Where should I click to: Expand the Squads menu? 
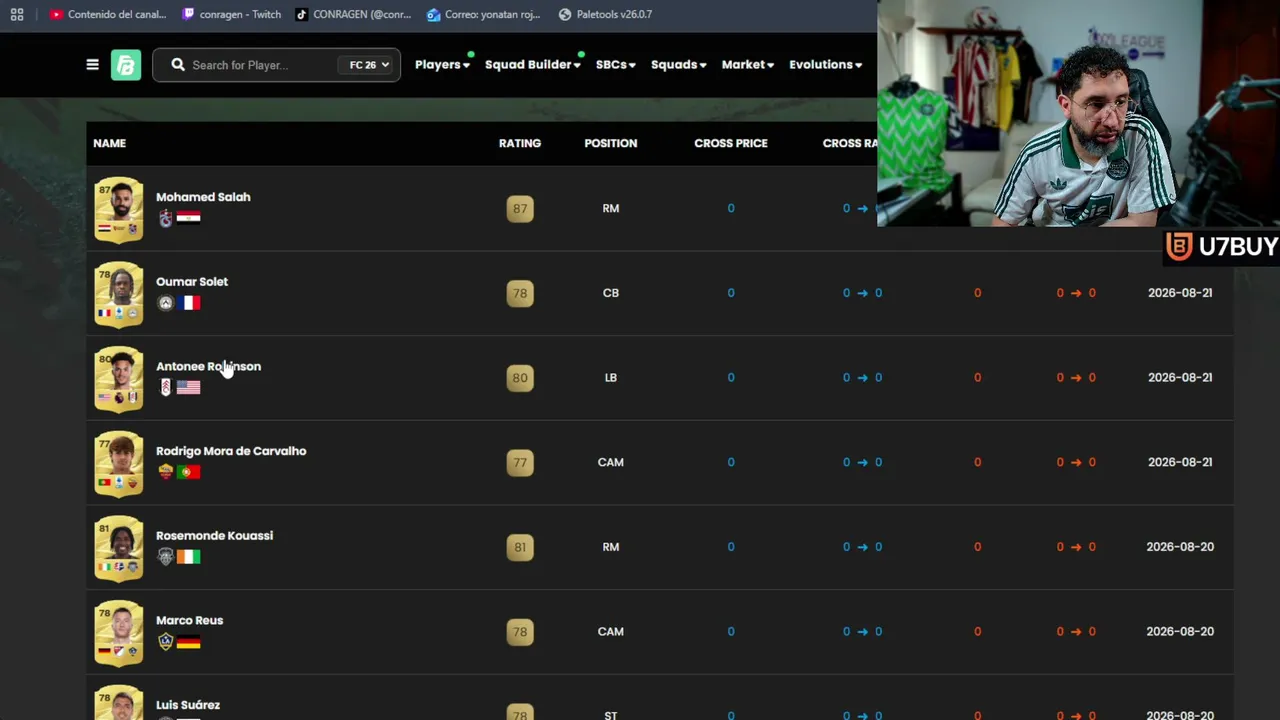coord(679,65)
